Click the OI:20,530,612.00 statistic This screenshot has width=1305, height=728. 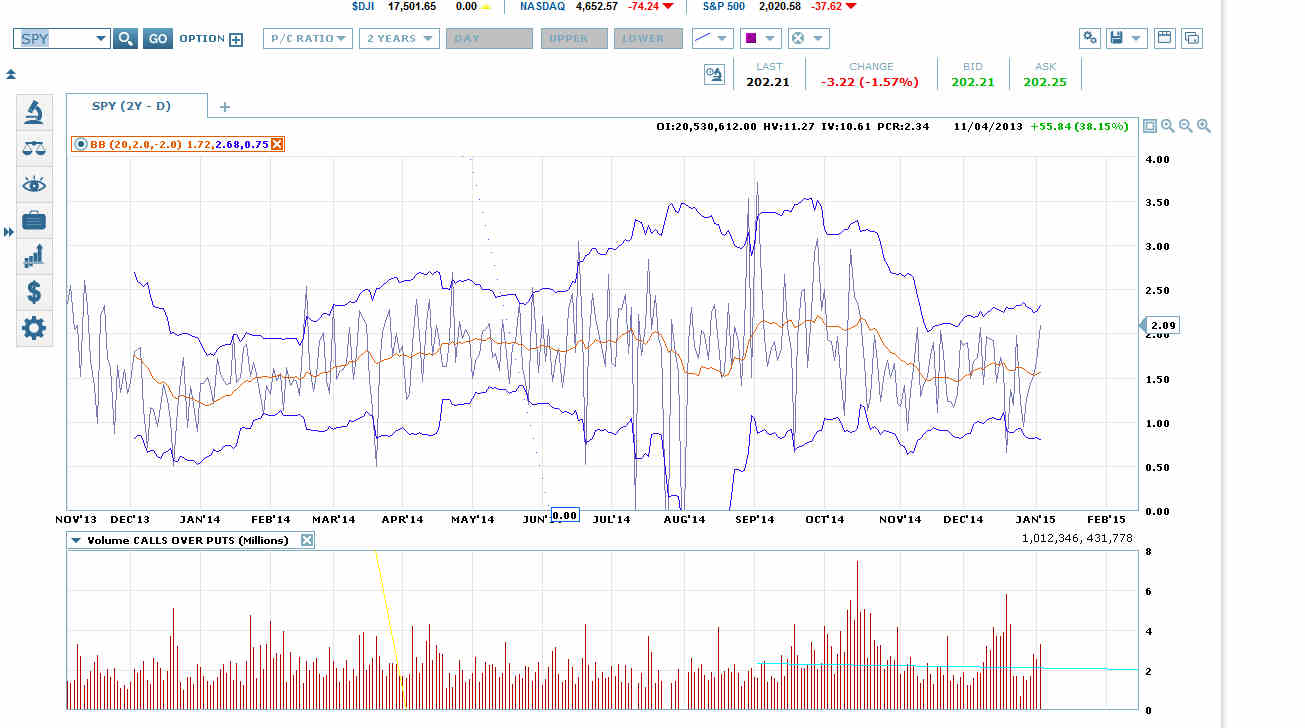click(706, 127)
